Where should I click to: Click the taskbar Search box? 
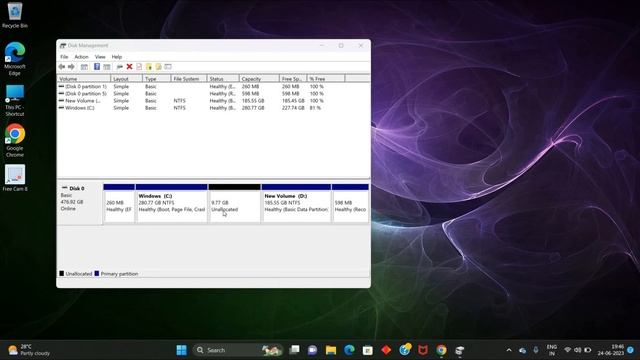pos(238,350)
